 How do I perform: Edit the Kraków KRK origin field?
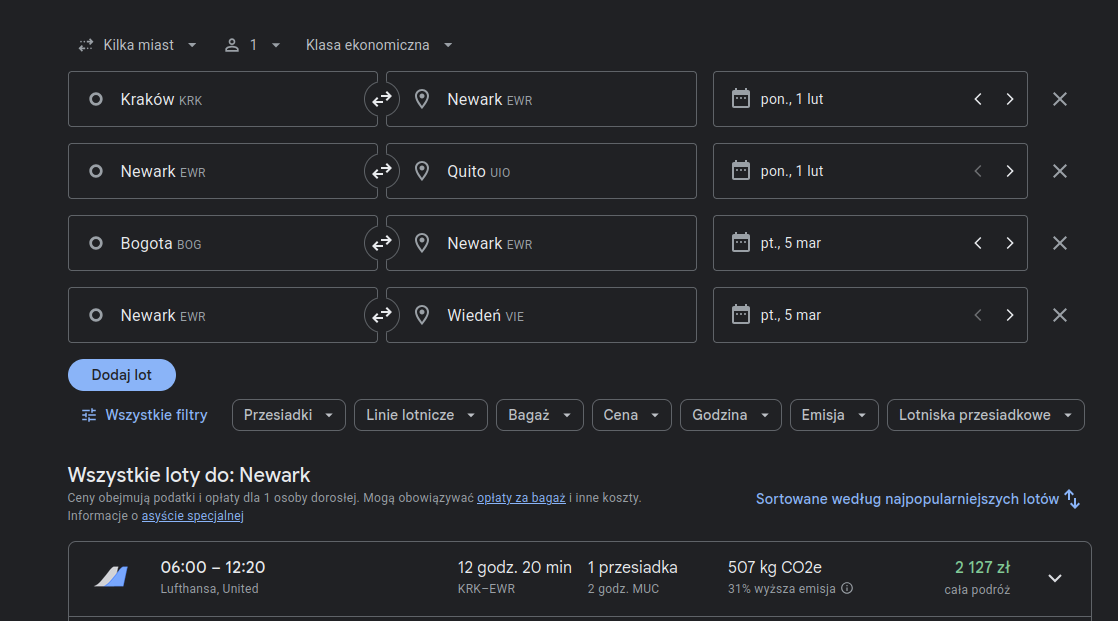[222, 99]
